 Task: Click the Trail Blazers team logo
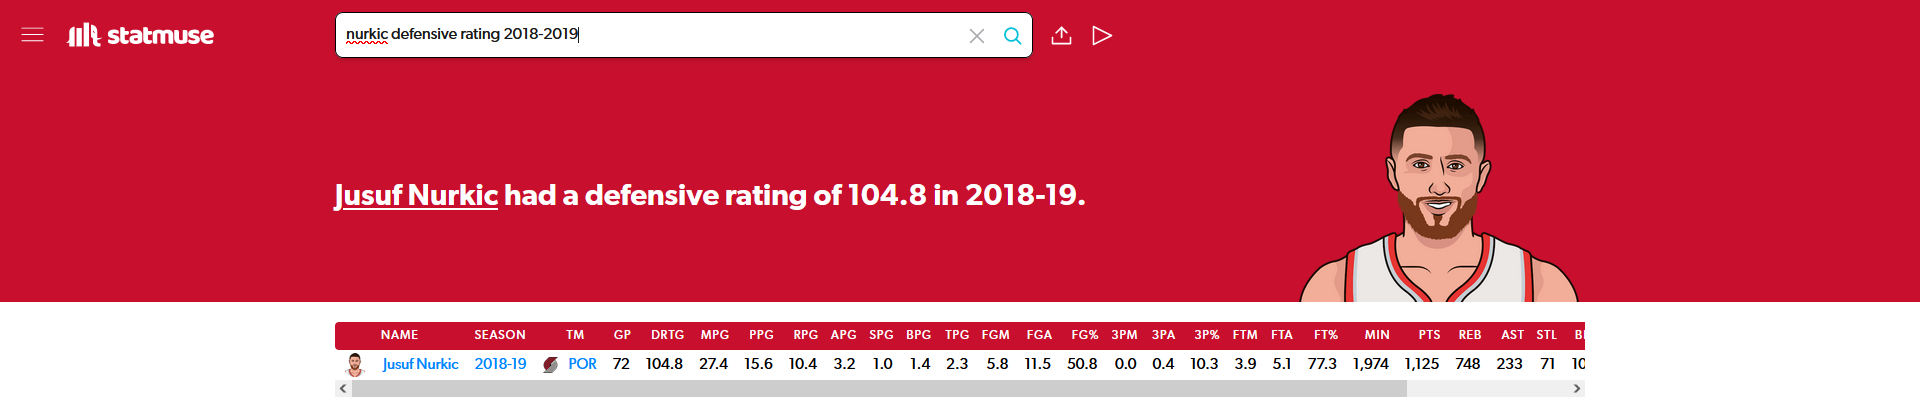point(550,365)
